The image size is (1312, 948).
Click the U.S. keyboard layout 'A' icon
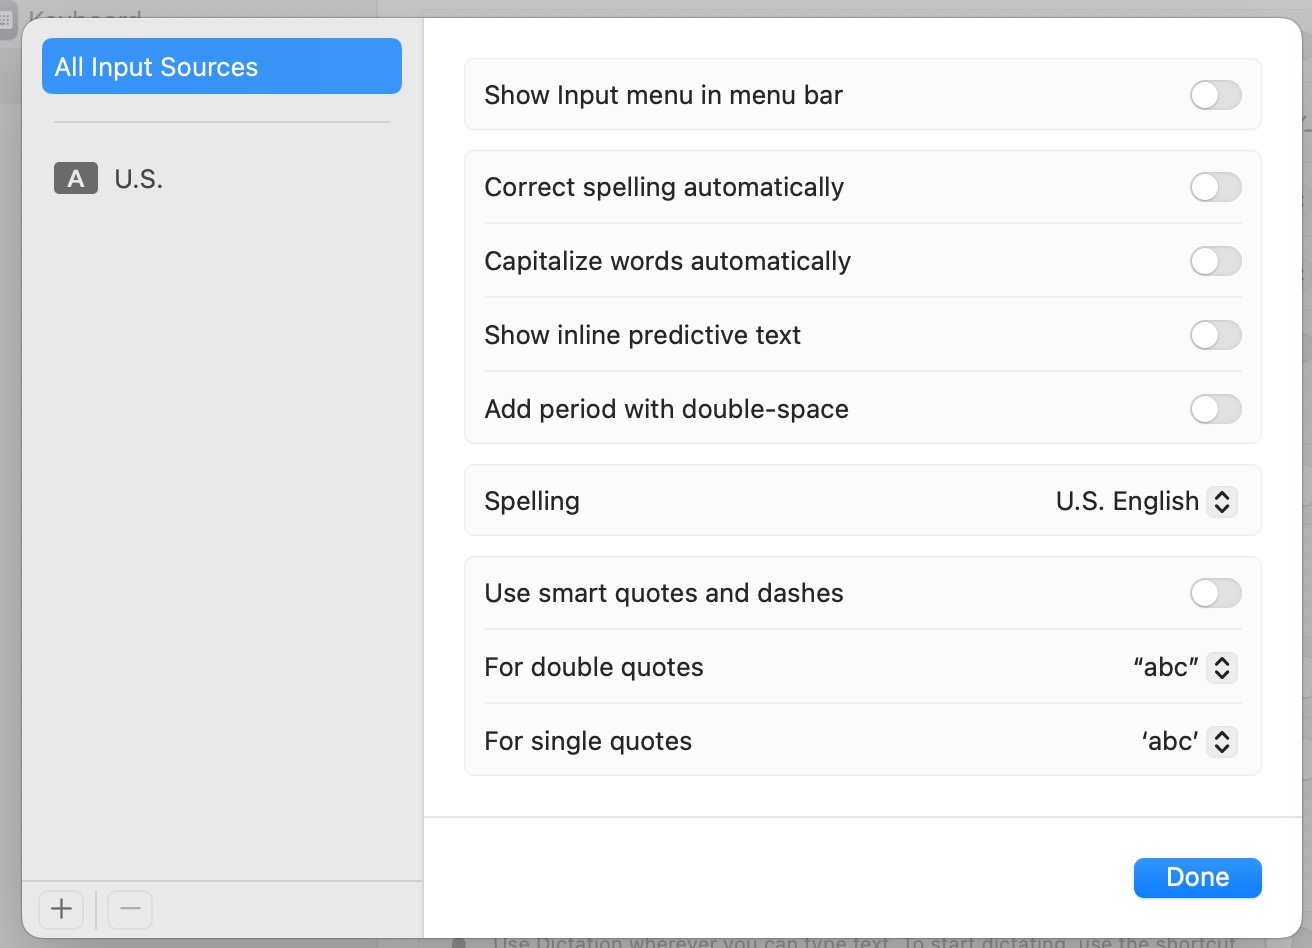point(76,179)
